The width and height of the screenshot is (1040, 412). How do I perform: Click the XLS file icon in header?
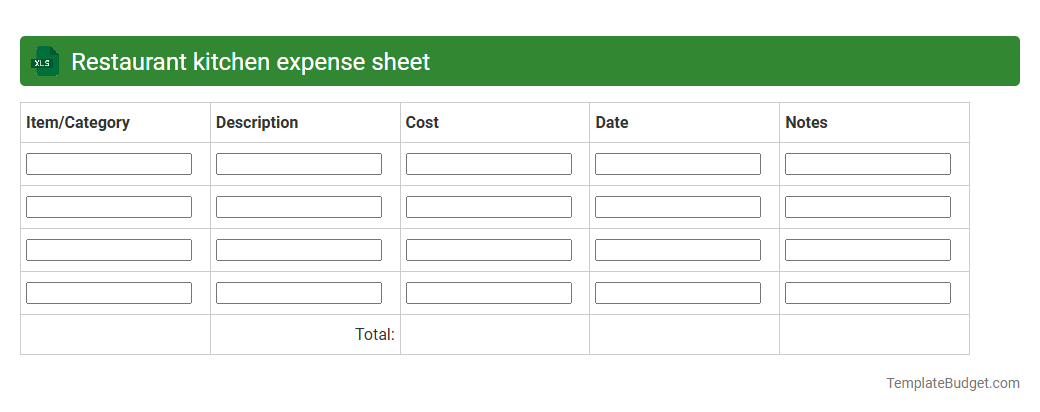coord(45,61)
